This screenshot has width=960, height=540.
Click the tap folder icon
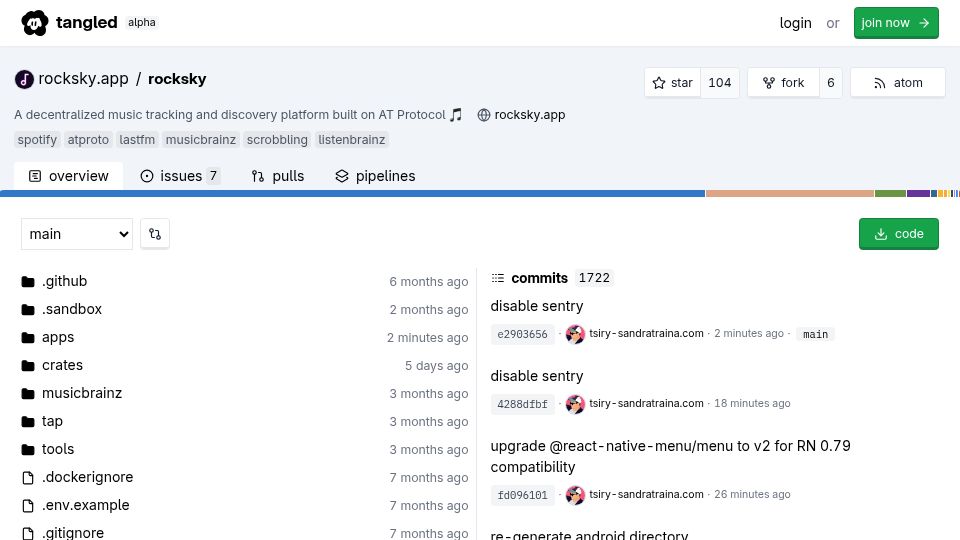tap(28, 422)
